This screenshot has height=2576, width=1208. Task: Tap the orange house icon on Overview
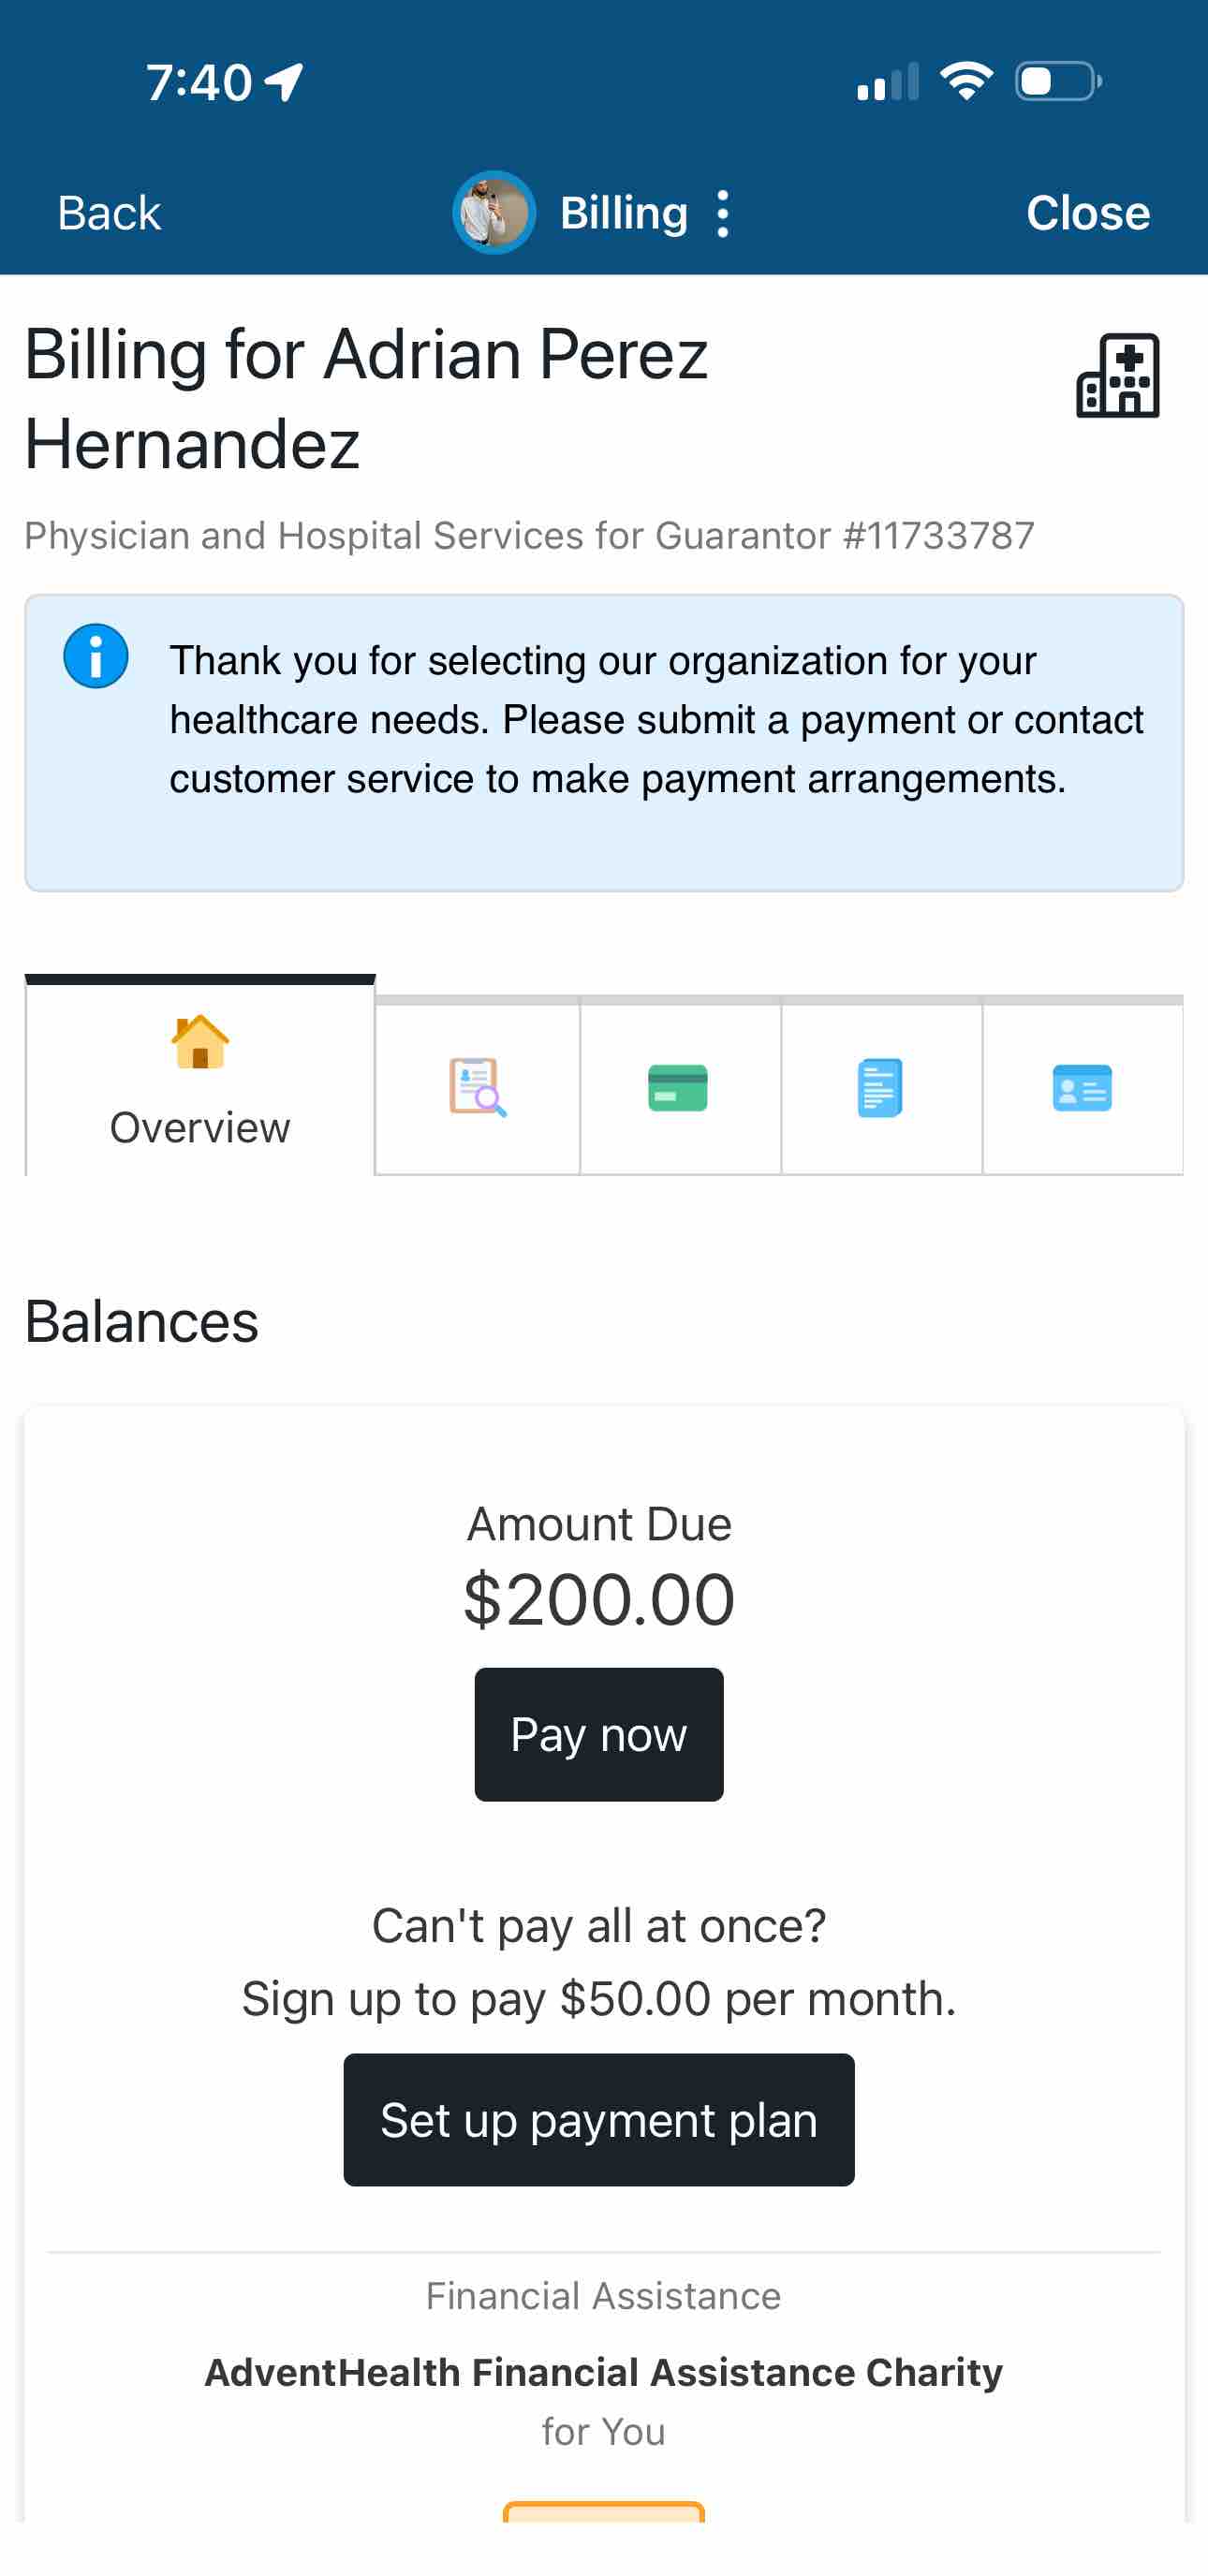click(x=200, y=1042)
